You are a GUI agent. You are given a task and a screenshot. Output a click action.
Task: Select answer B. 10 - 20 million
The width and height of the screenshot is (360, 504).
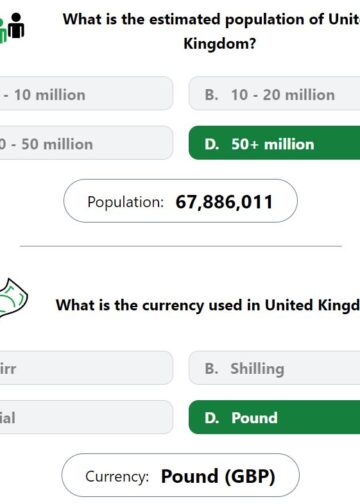pyautogui.click(x=274, y=93)
